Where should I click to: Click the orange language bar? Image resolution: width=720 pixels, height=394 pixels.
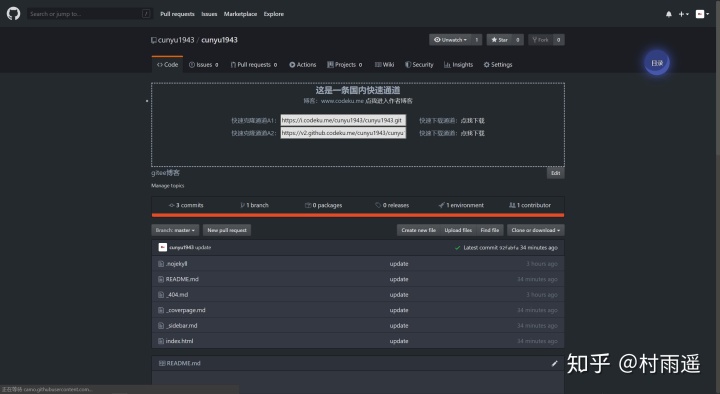[x=358, y=215]
